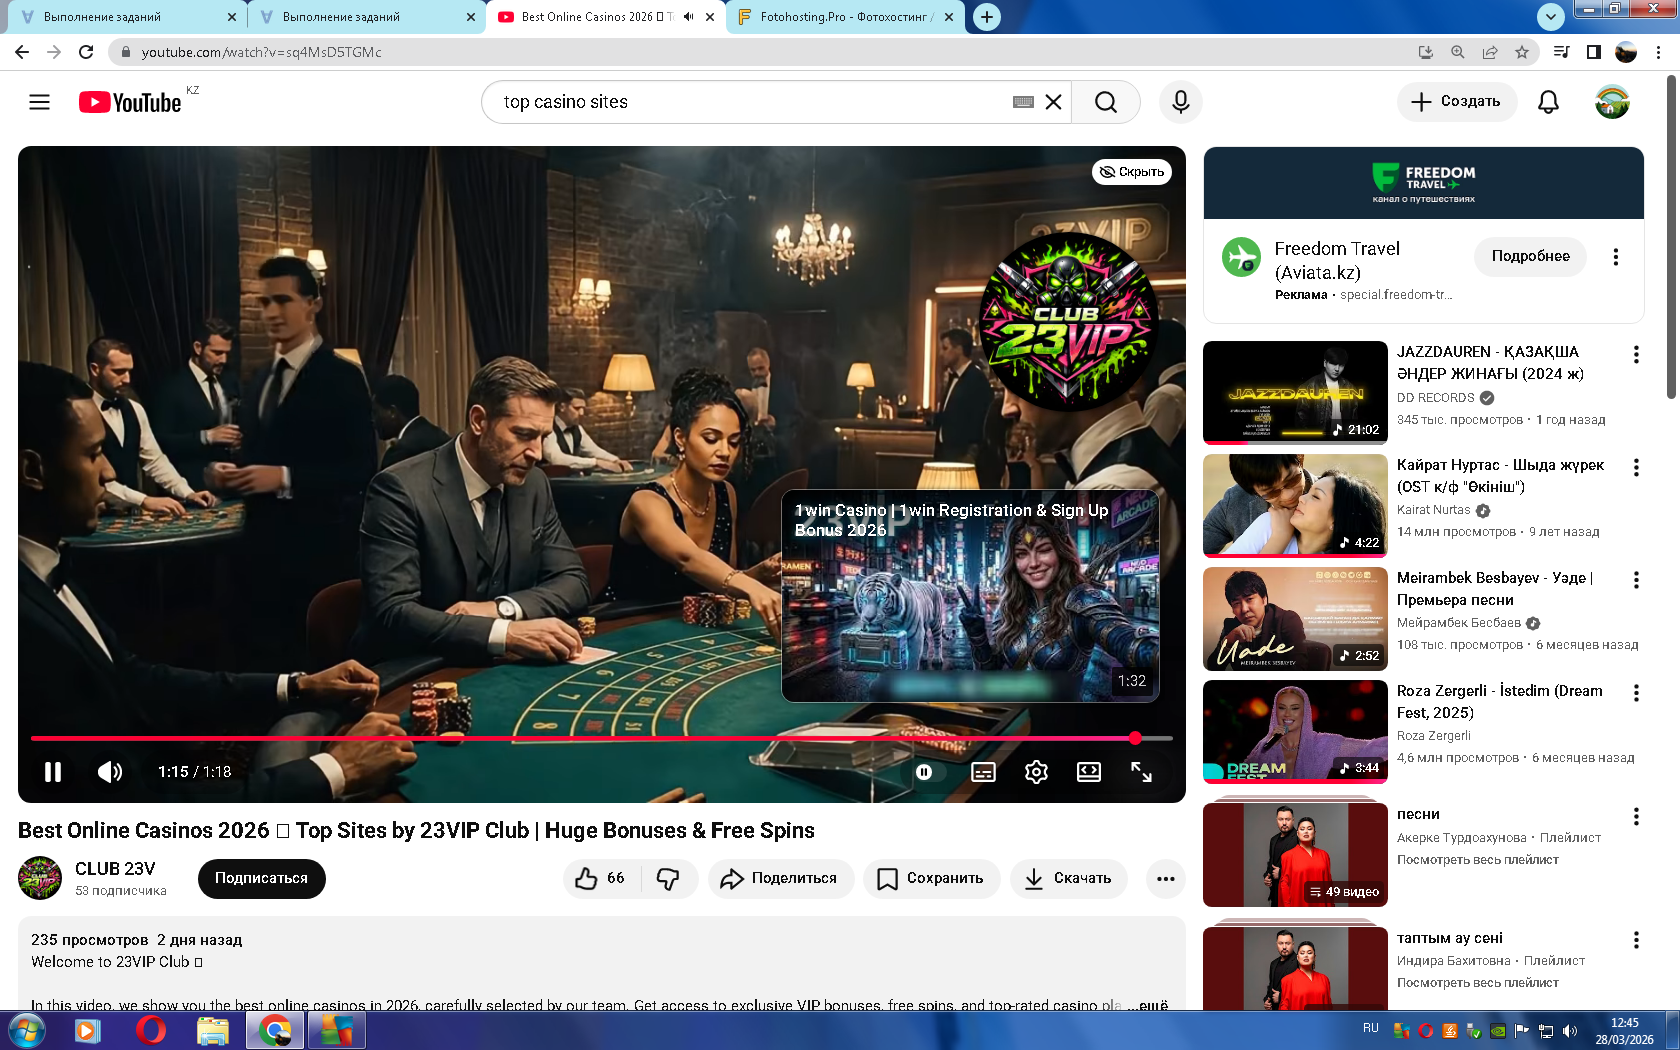Image resolution: width=1680 pixels, height=1050 pixels.
Task: Mute the video volume
Action: [x=110, y=772]
